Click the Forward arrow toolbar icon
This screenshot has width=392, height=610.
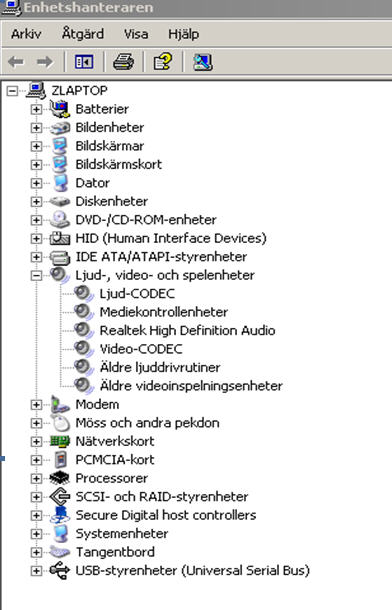[x=45, y=62]
